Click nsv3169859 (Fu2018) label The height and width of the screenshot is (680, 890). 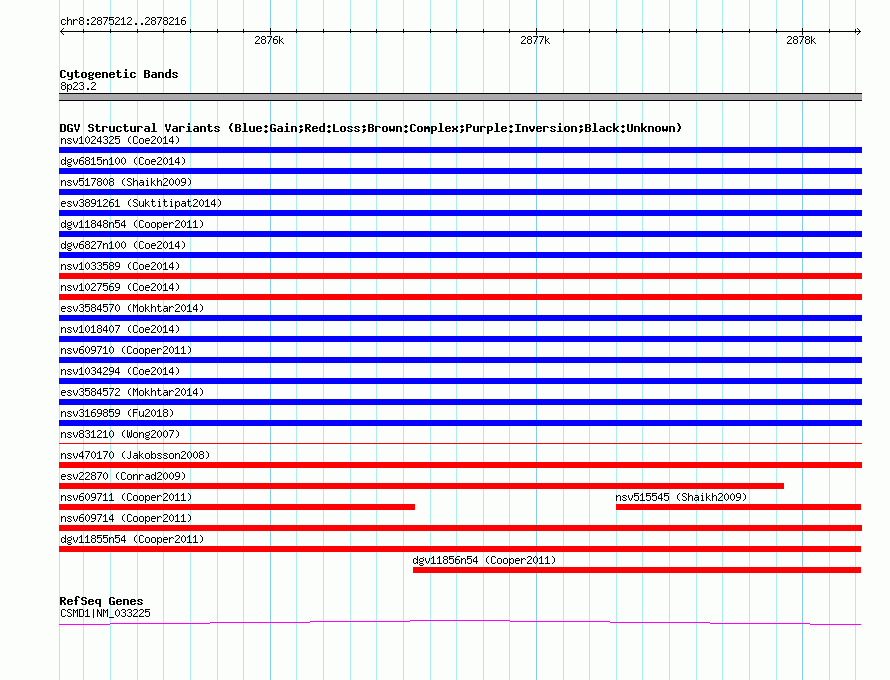coord(117,413)
